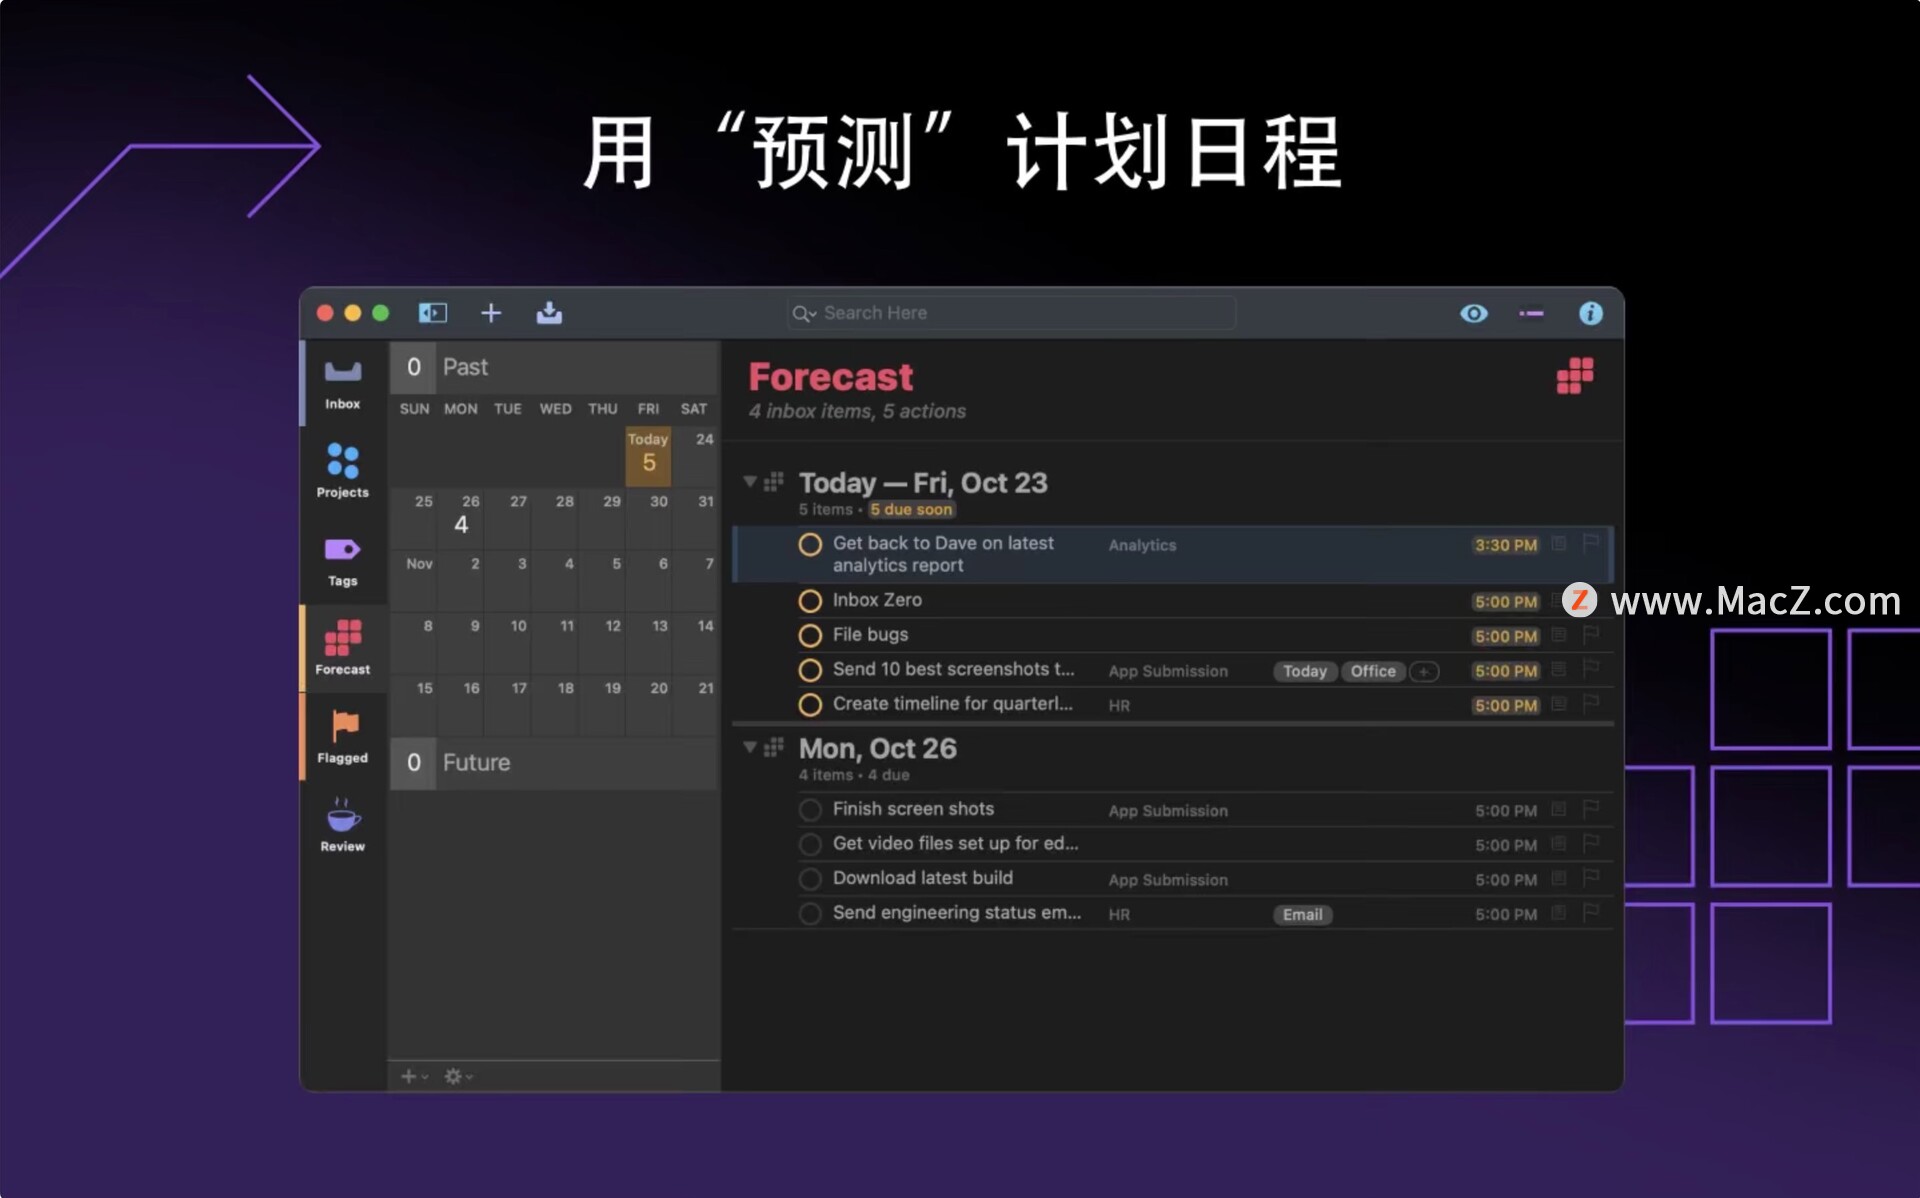Image resolution: width=1920 pixels, height=1198 pixels.
Task: Add a new item with the plus toolbar icon
Action: (490, 313)
